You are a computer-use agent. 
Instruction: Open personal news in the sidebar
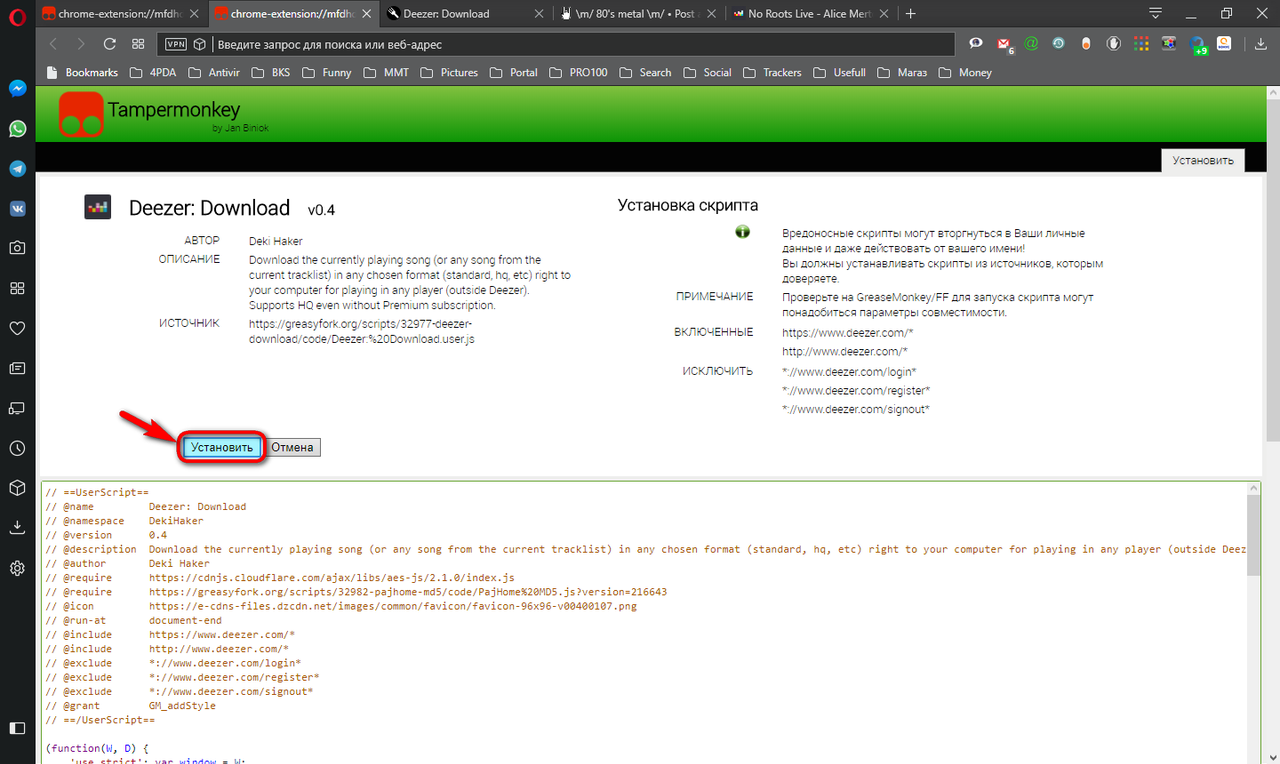17,368
